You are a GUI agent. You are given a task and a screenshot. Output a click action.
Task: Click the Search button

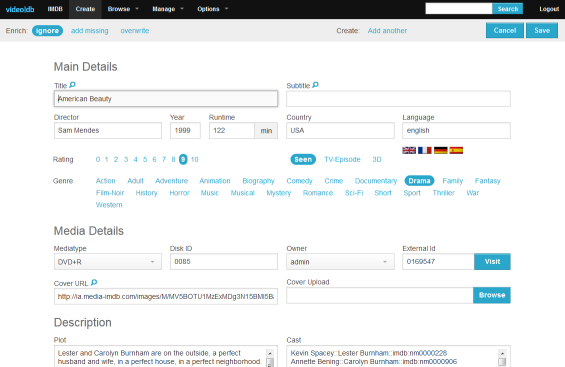(508, 9)
